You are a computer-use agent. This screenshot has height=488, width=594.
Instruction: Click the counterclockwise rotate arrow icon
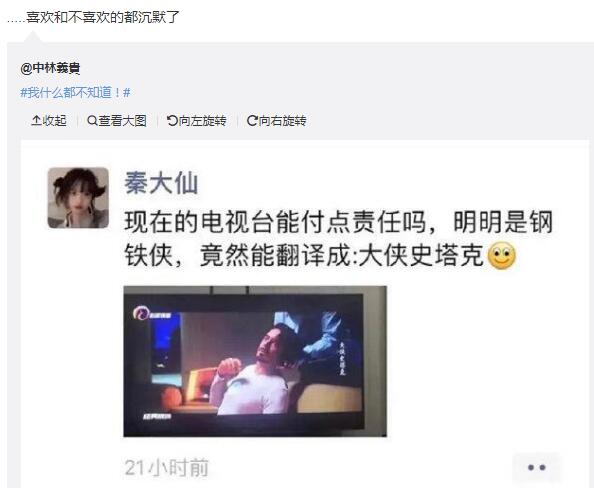[x=172, y=121]
